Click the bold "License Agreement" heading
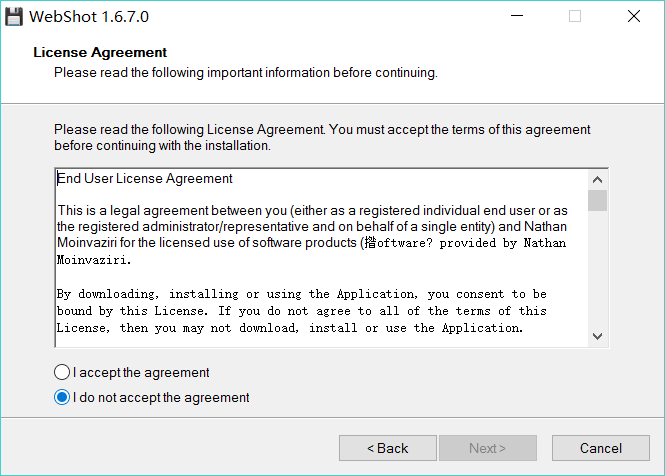 point(100,52)
